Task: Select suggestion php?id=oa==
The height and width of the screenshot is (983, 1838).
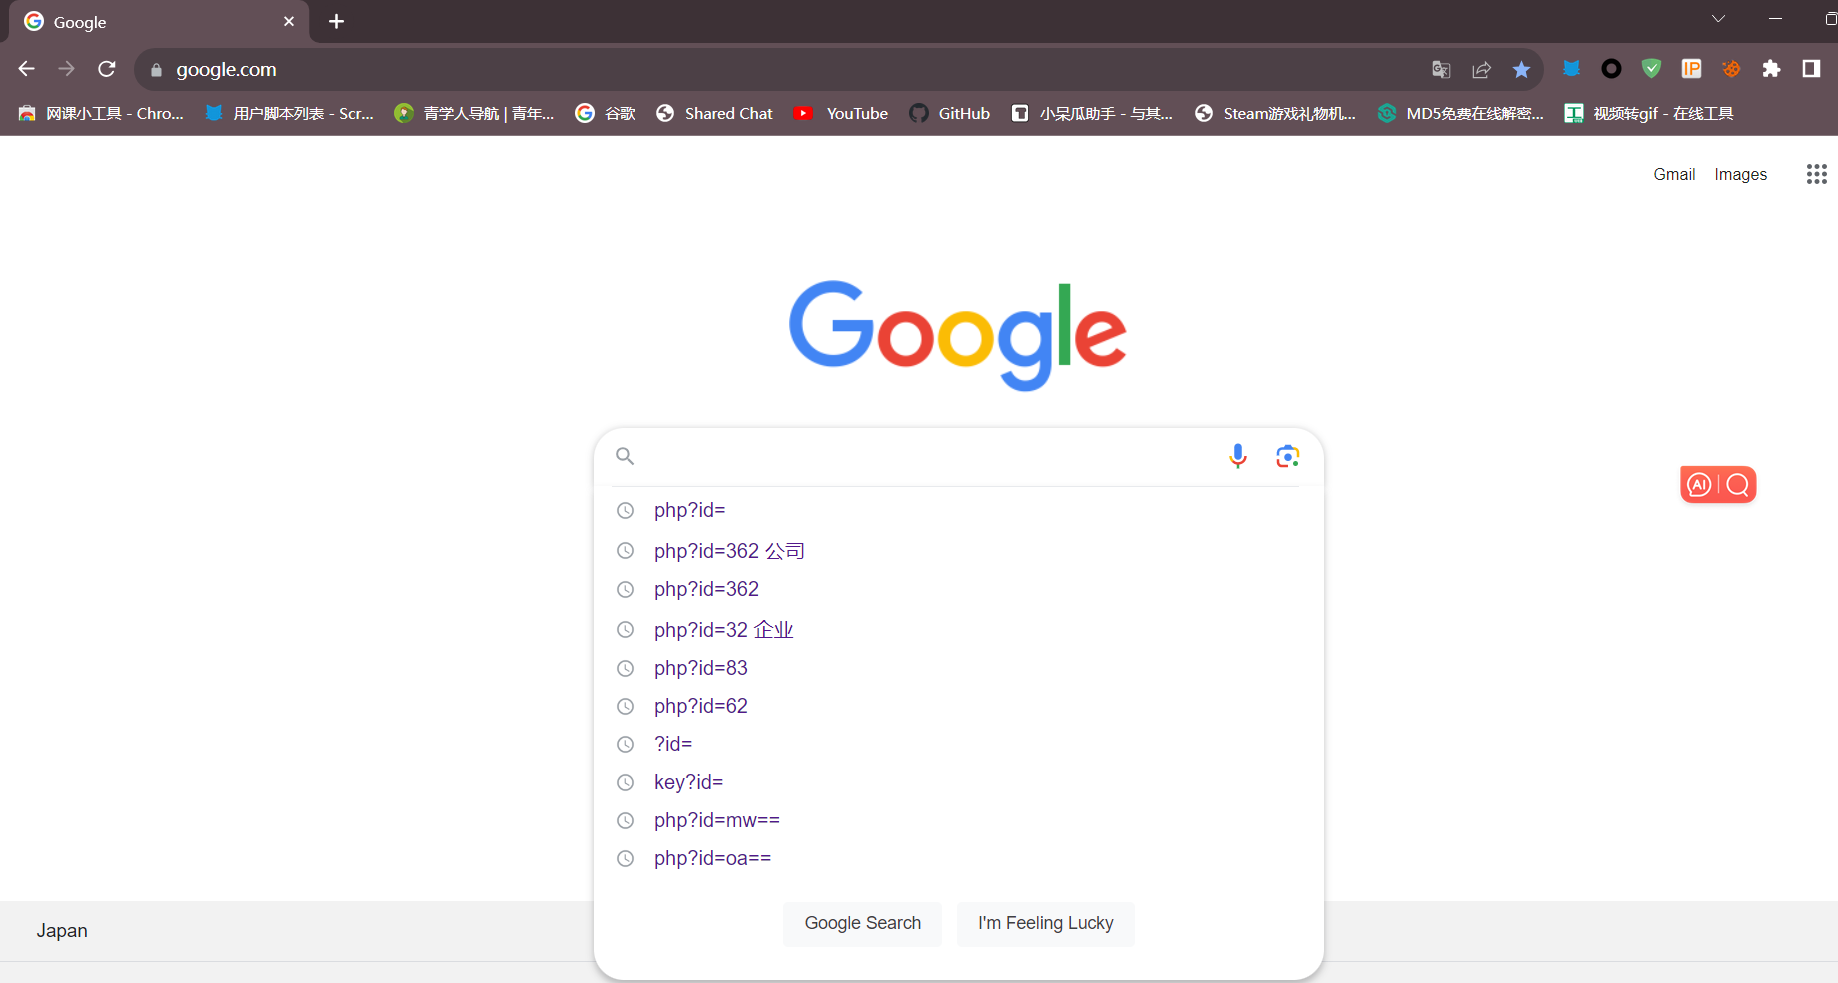Action: (958, 858)
